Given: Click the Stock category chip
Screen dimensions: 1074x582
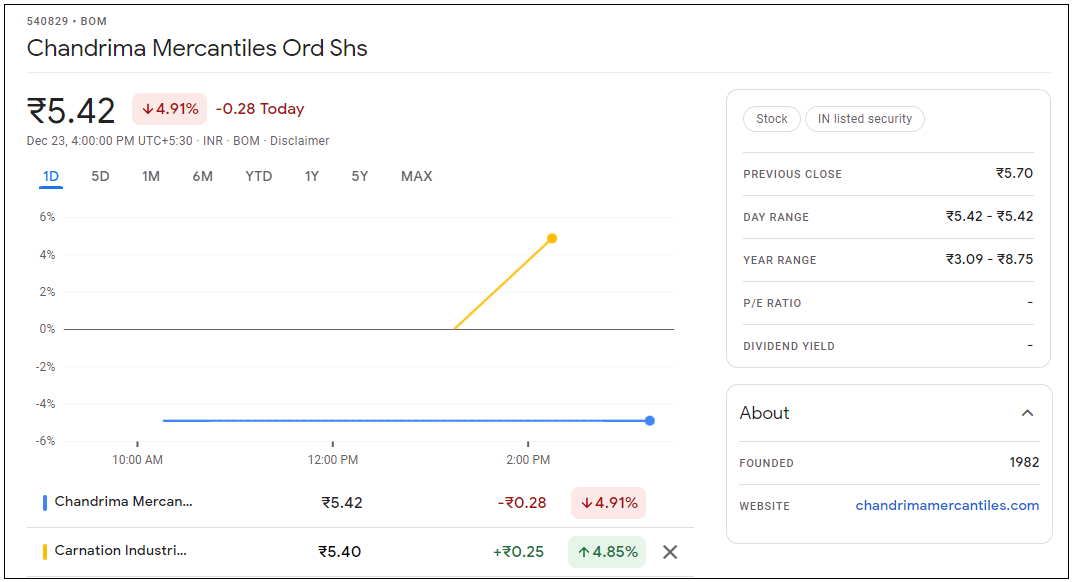Looking at the screenshot, I should pyautogui.click(x=772, y=119).
